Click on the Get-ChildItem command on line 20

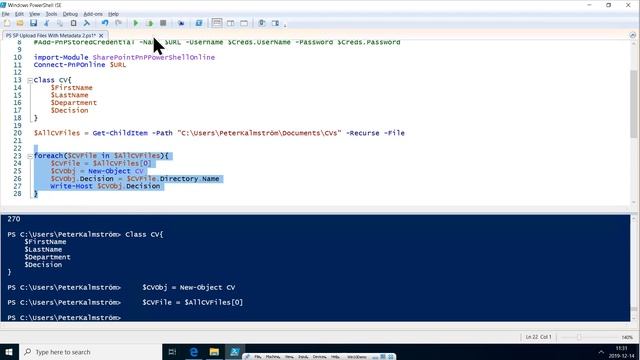click(x=120, y=133)
